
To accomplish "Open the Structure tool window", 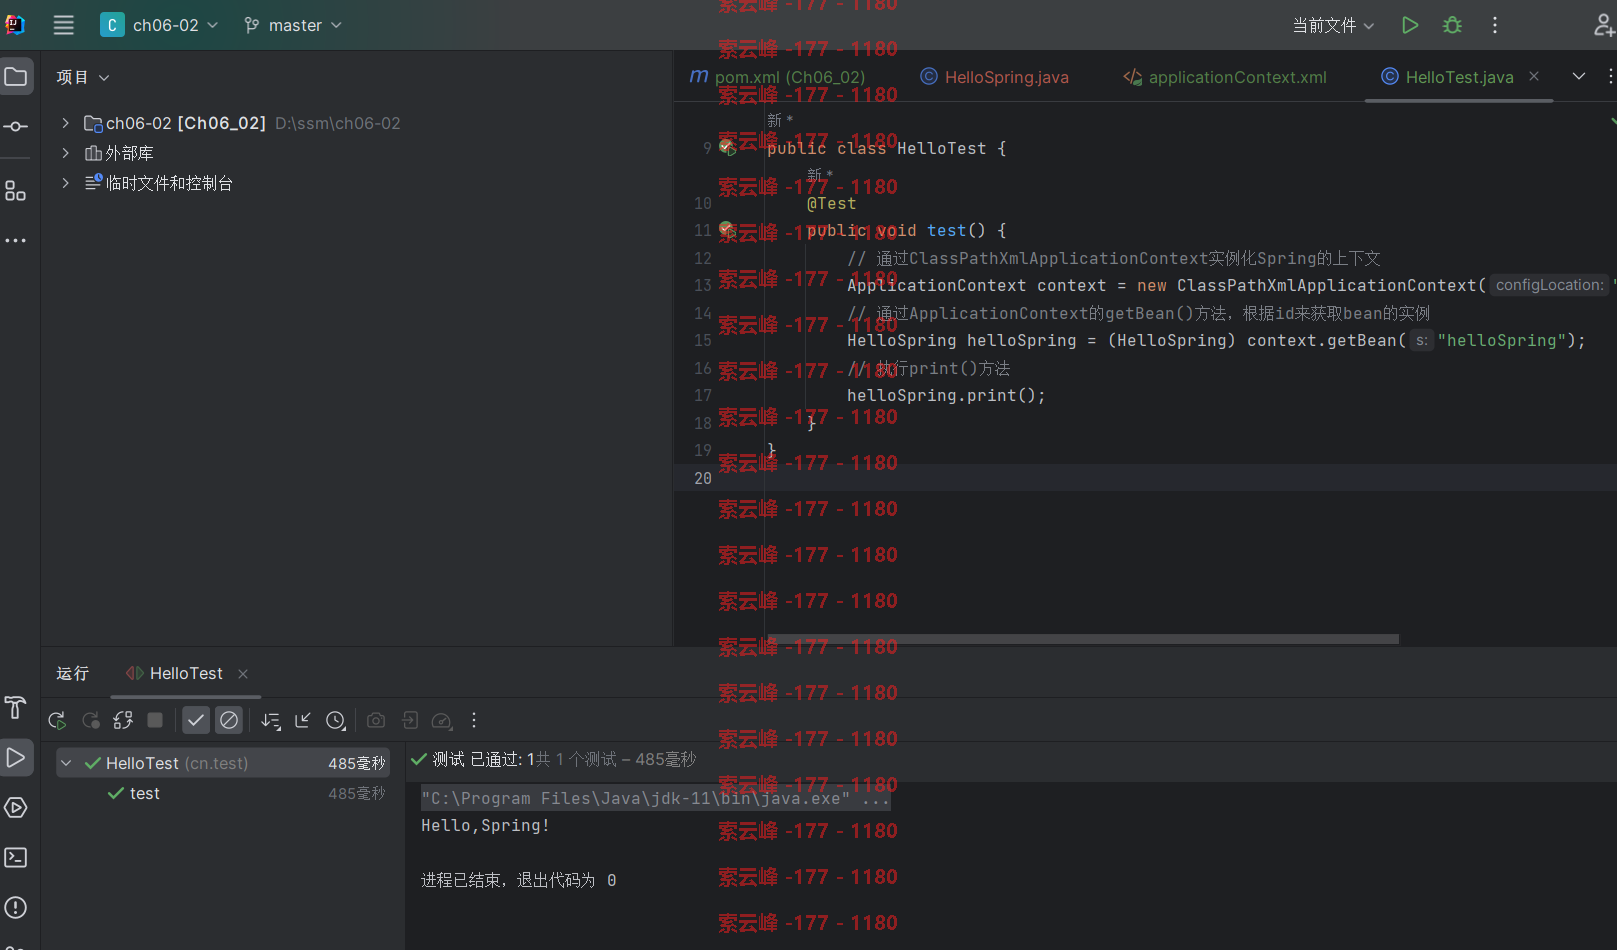I will [16, 190].
